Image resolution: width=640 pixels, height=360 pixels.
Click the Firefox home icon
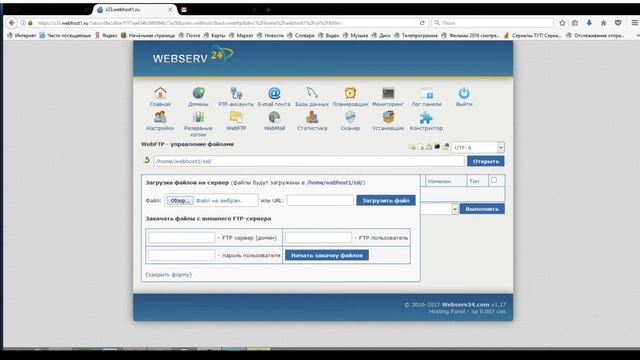[x=603, y=23]
